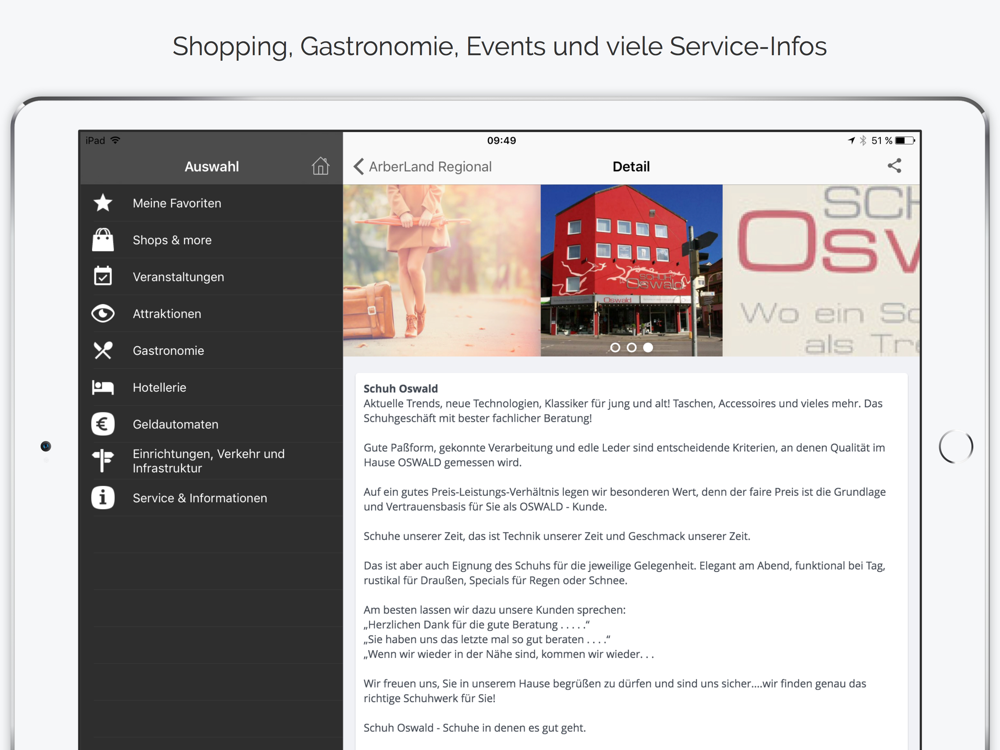This screenshot has width=1000, height=750.
Task: Open Einrichtungen, Verkehr und Infrastruktur label
Action: [209, 460]
